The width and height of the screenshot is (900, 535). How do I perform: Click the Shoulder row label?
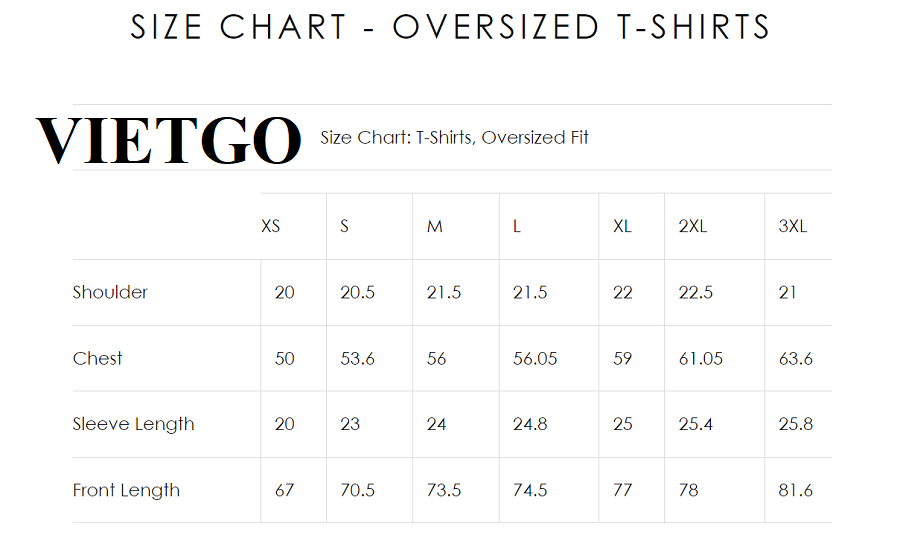coord(110,292)
